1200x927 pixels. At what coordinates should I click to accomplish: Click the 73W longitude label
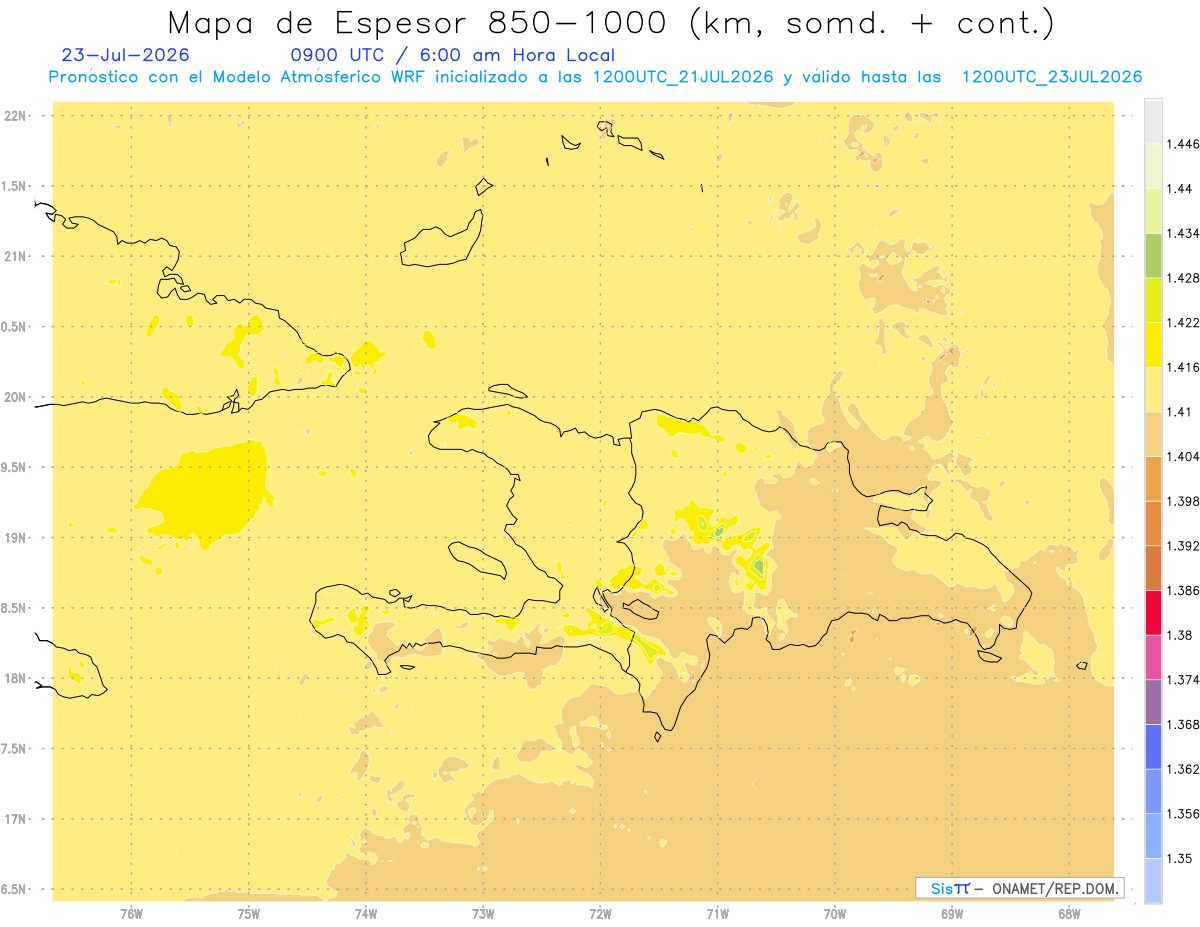tap(483, 913)
